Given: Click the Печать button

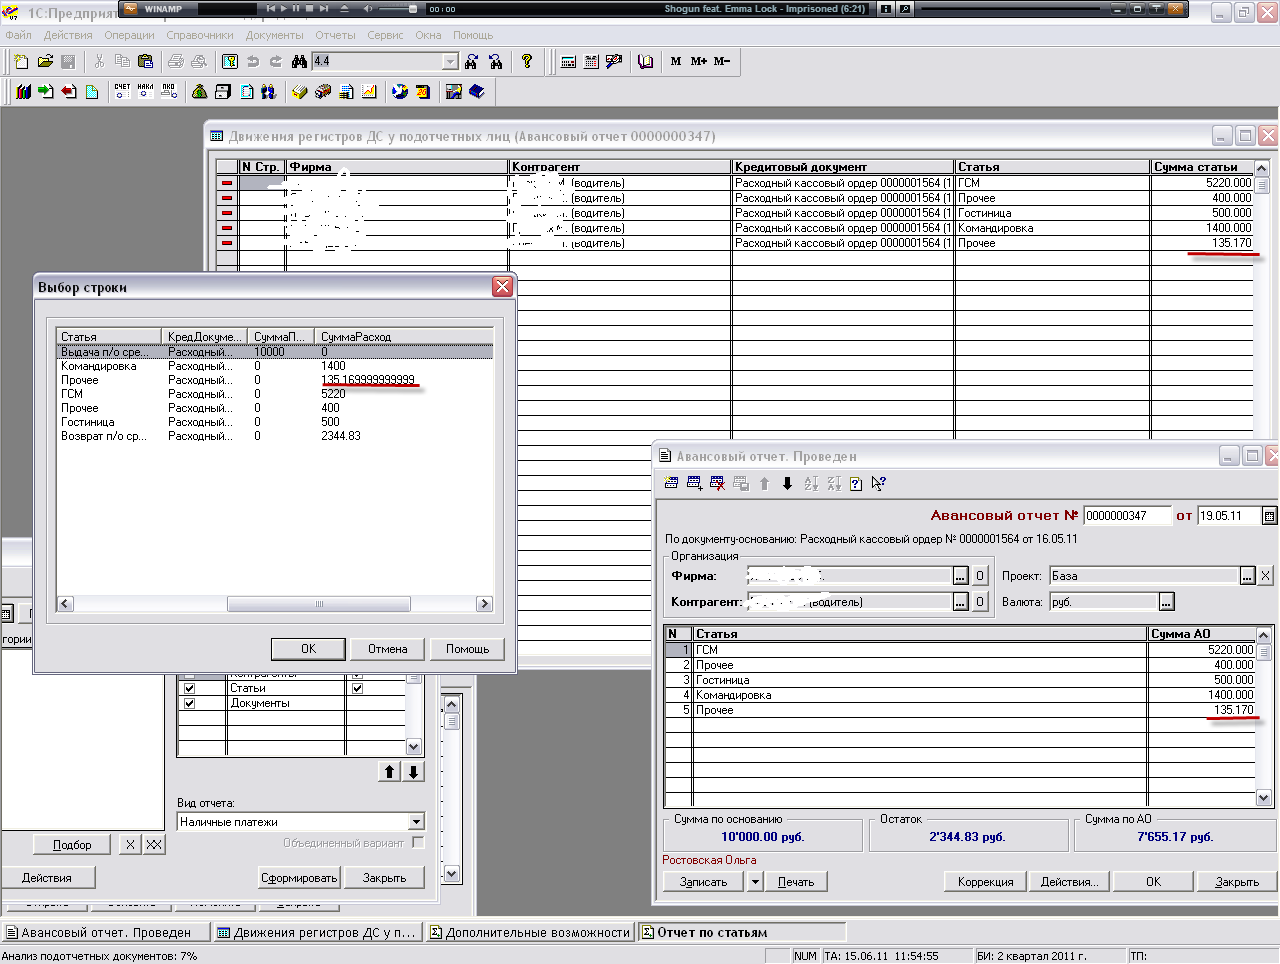Looking at the screenshot, I should (x=796, y=882).
